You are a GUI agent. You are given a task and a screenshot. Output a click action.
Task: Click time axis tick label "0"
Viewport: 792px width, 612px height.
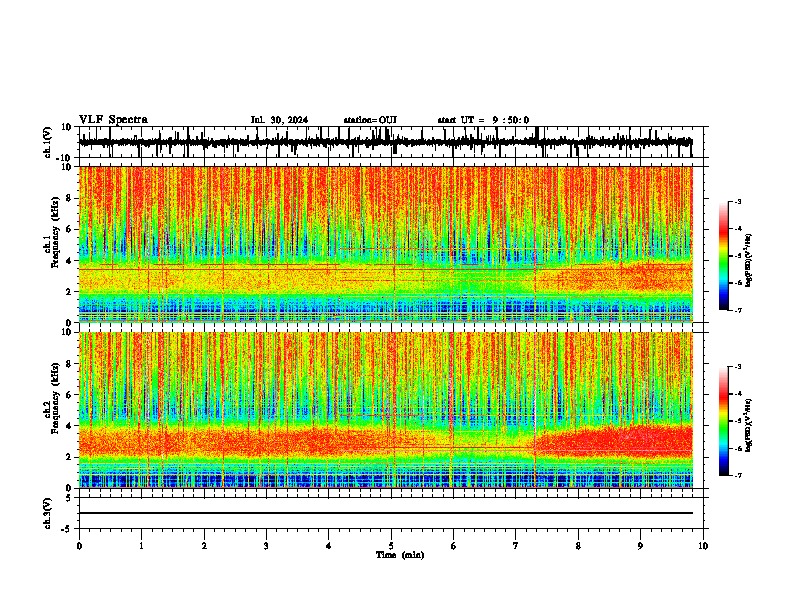(79, 546)
